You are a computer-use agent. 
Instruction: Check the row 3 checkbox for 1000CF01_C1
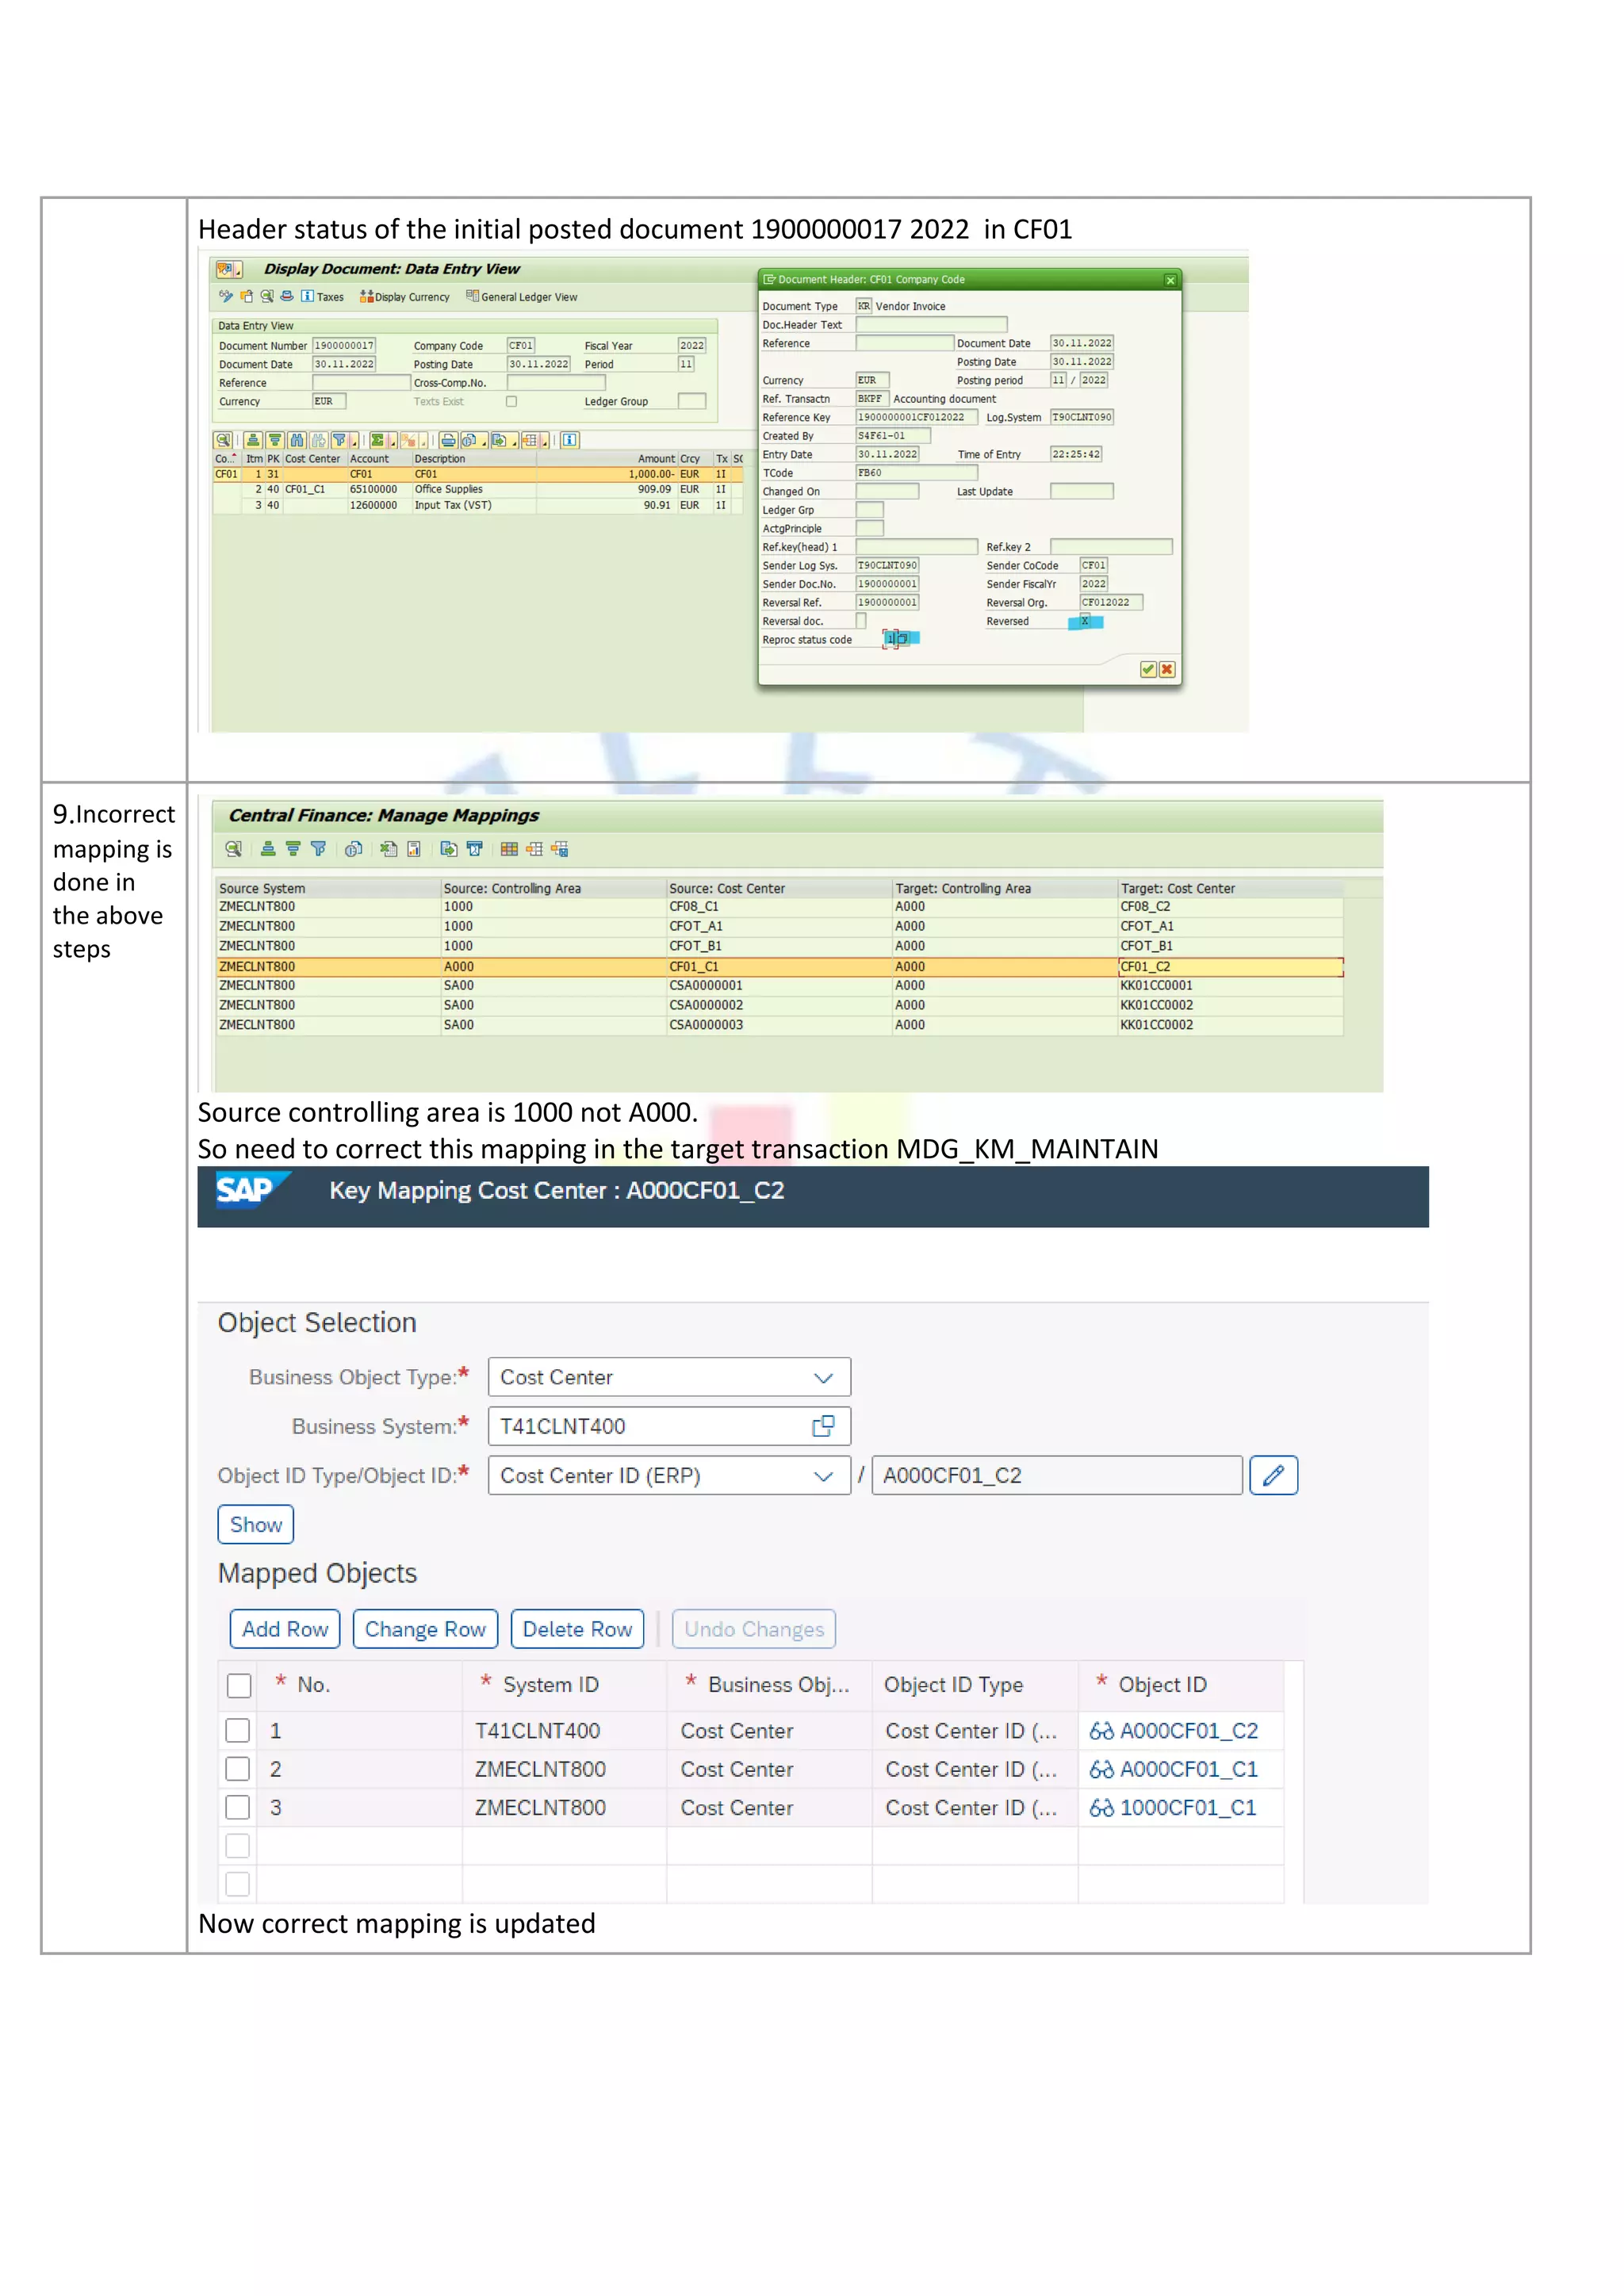click(238, 1808)
